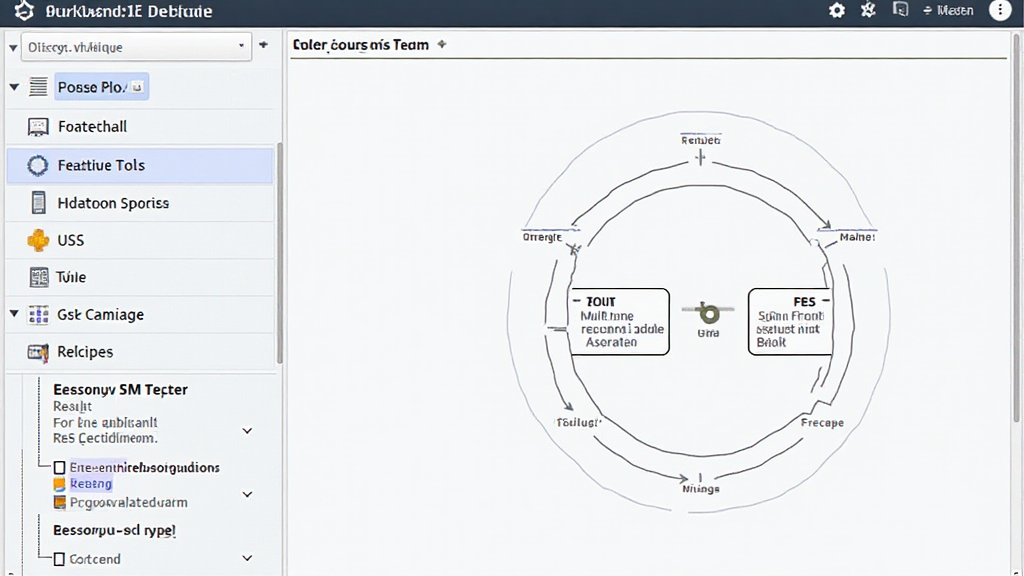Collapse the Posse Plo tree section

tap(14, 88)
